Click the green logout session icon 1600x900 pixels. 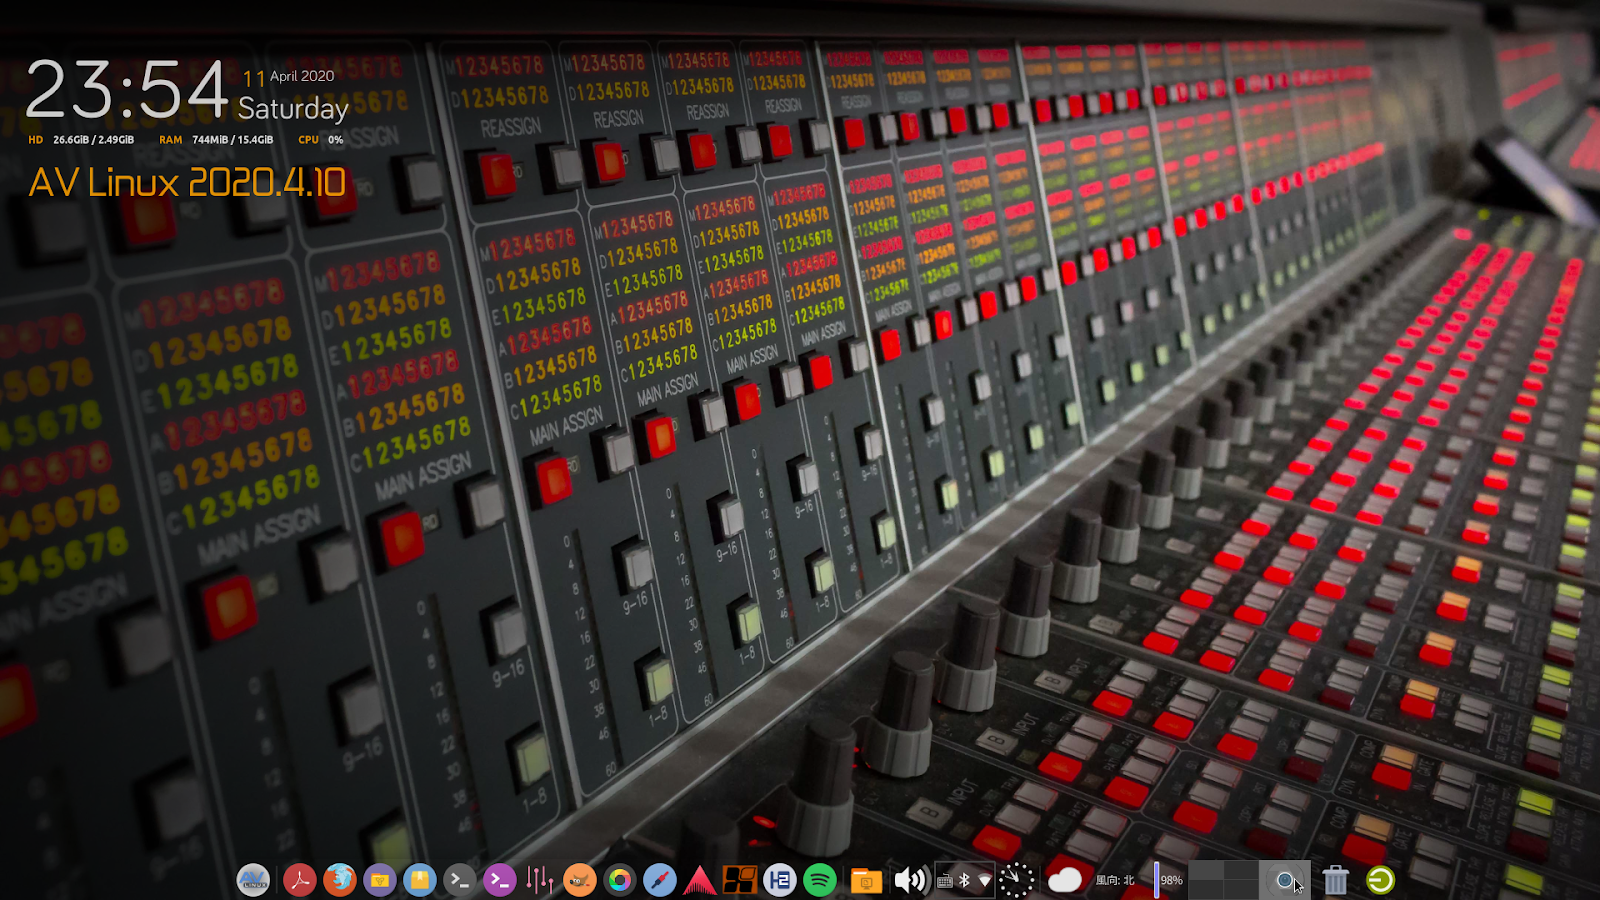click(x=1380, y=880)
